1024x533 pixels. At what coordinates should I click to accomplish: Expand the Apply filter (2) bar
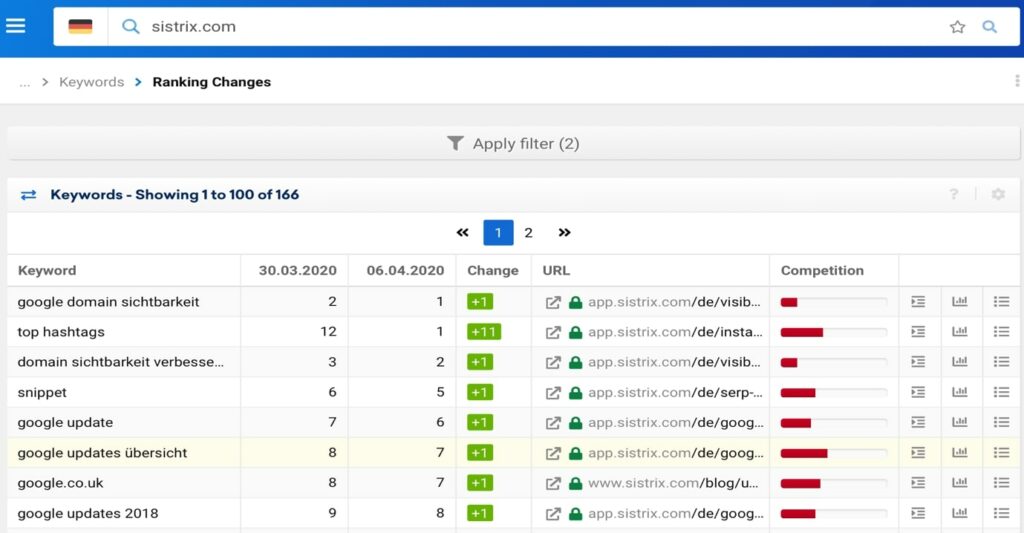pyautogui.click(x=513, y=144)
